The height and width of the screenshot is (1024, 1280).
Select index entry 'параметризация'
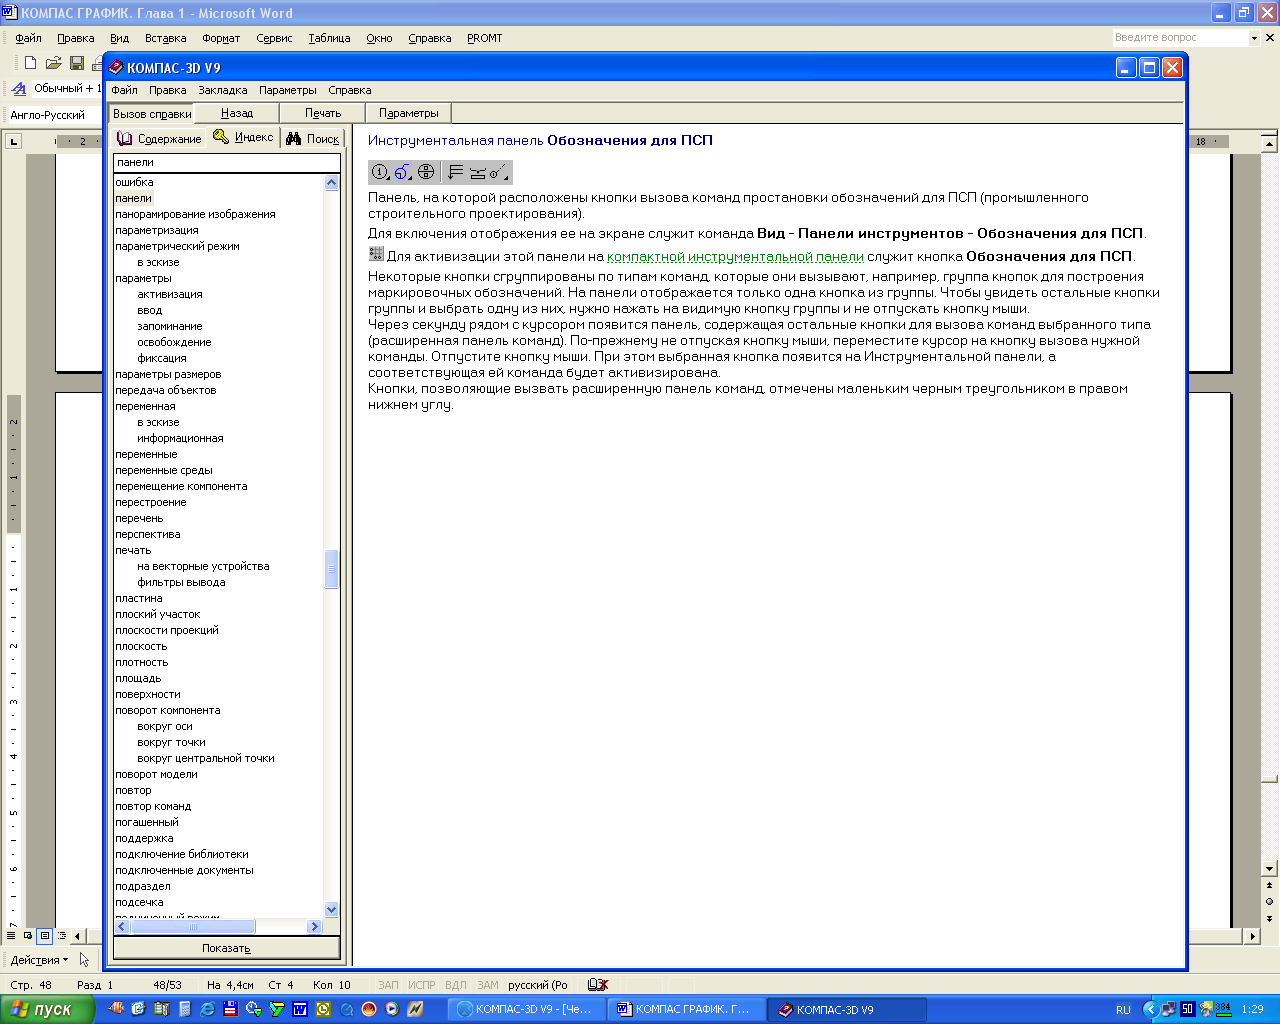[157, 230]
